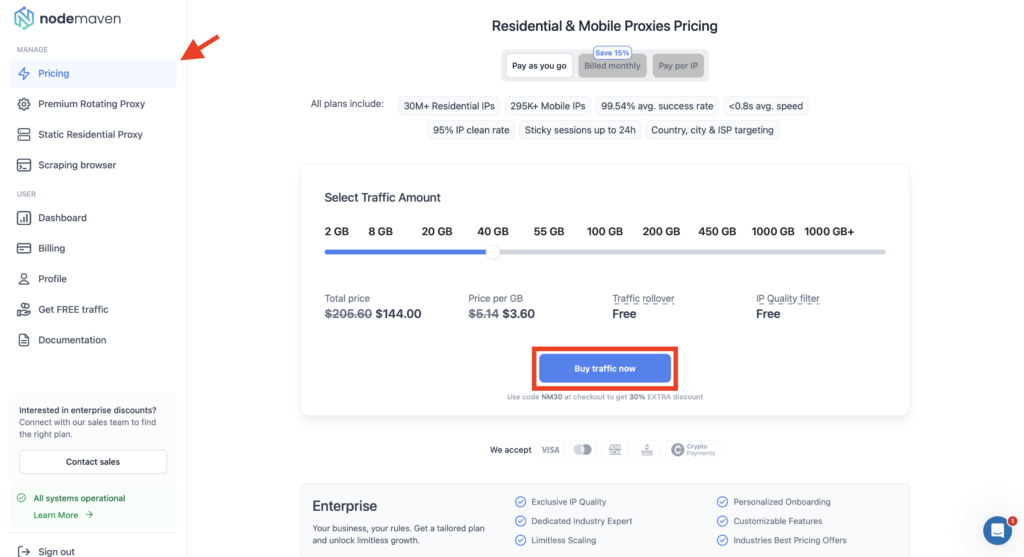Click the Get FREE traffic hand icon

(24, 310)
